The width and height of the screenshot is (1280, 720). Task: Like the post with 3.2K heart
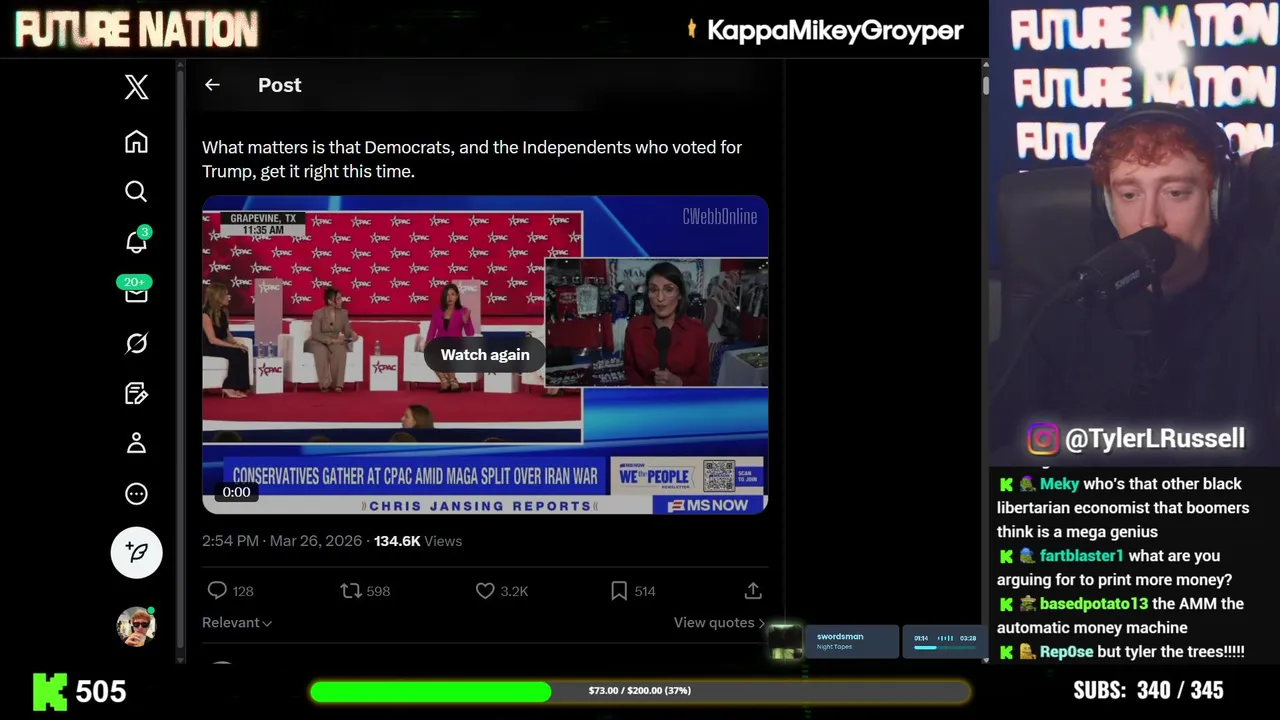coord(502,591)
